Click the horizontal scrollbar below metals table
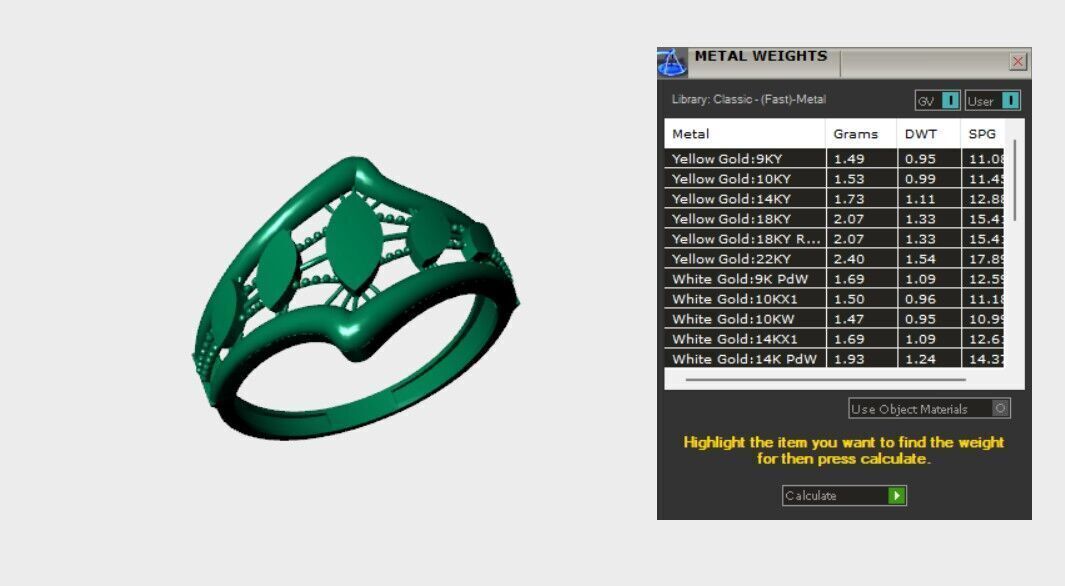 point(825,380)
